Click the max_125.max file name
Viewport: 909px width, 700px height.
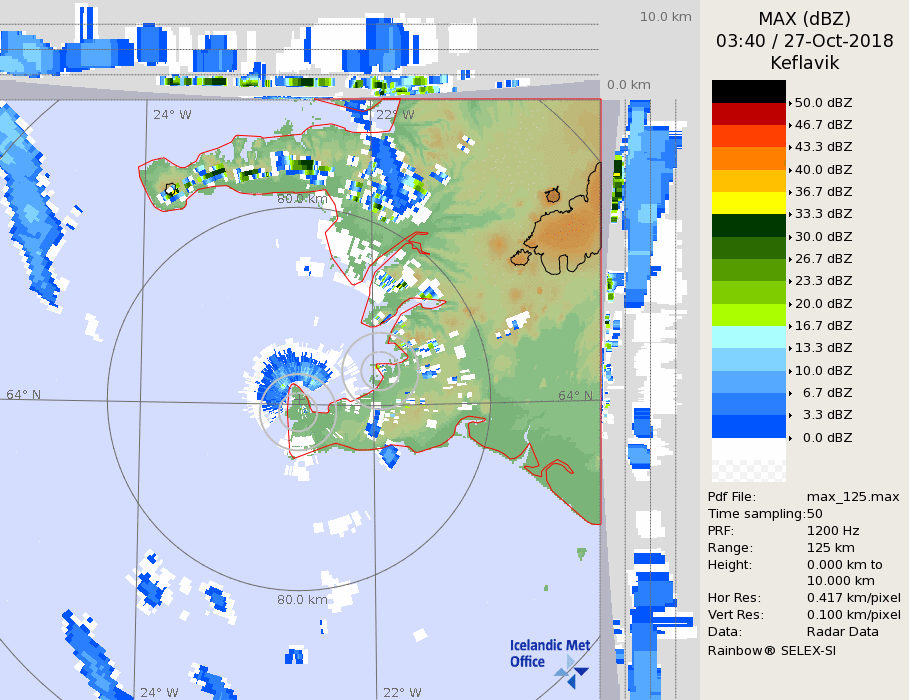853,497
